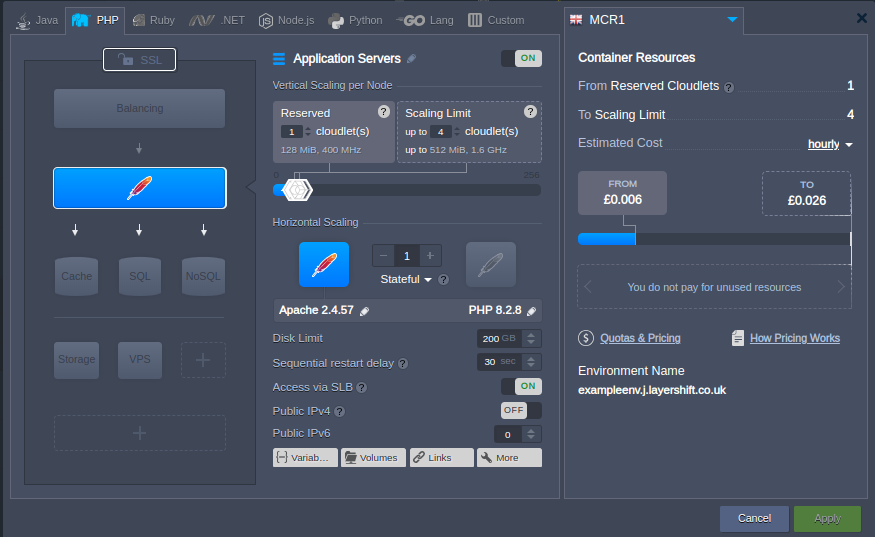
Task: Click the Scaling Limit cloudlets field
Action: 440,132
